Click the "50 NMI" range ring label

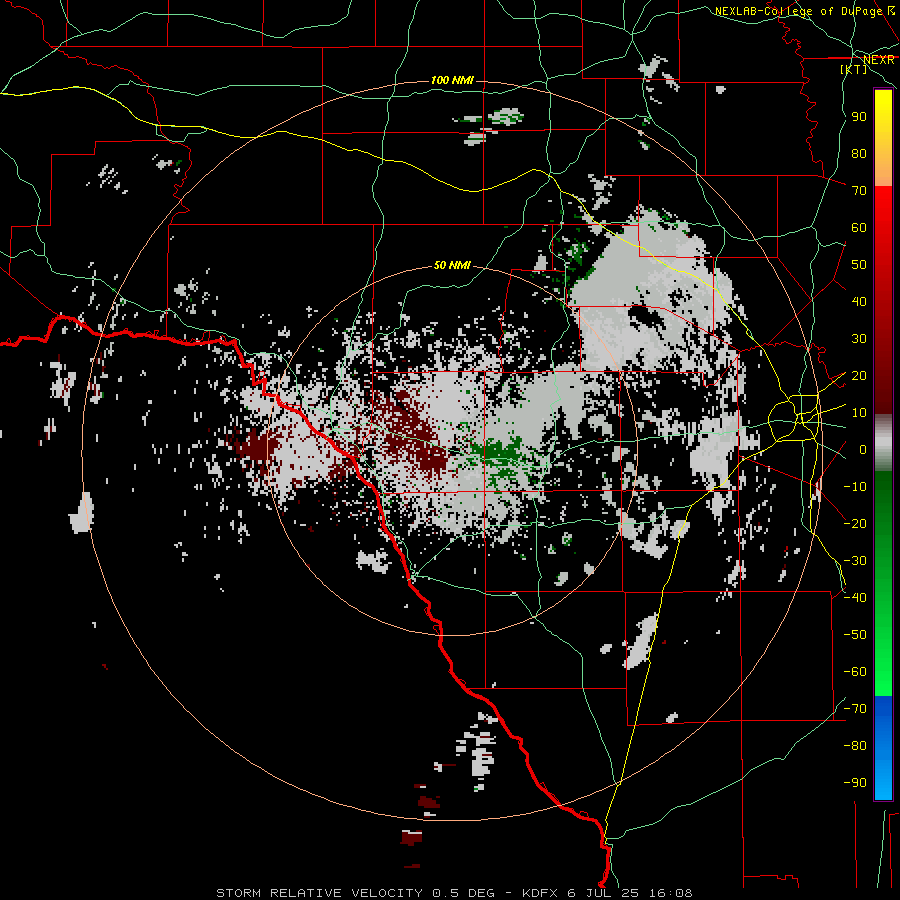(452, 265)
